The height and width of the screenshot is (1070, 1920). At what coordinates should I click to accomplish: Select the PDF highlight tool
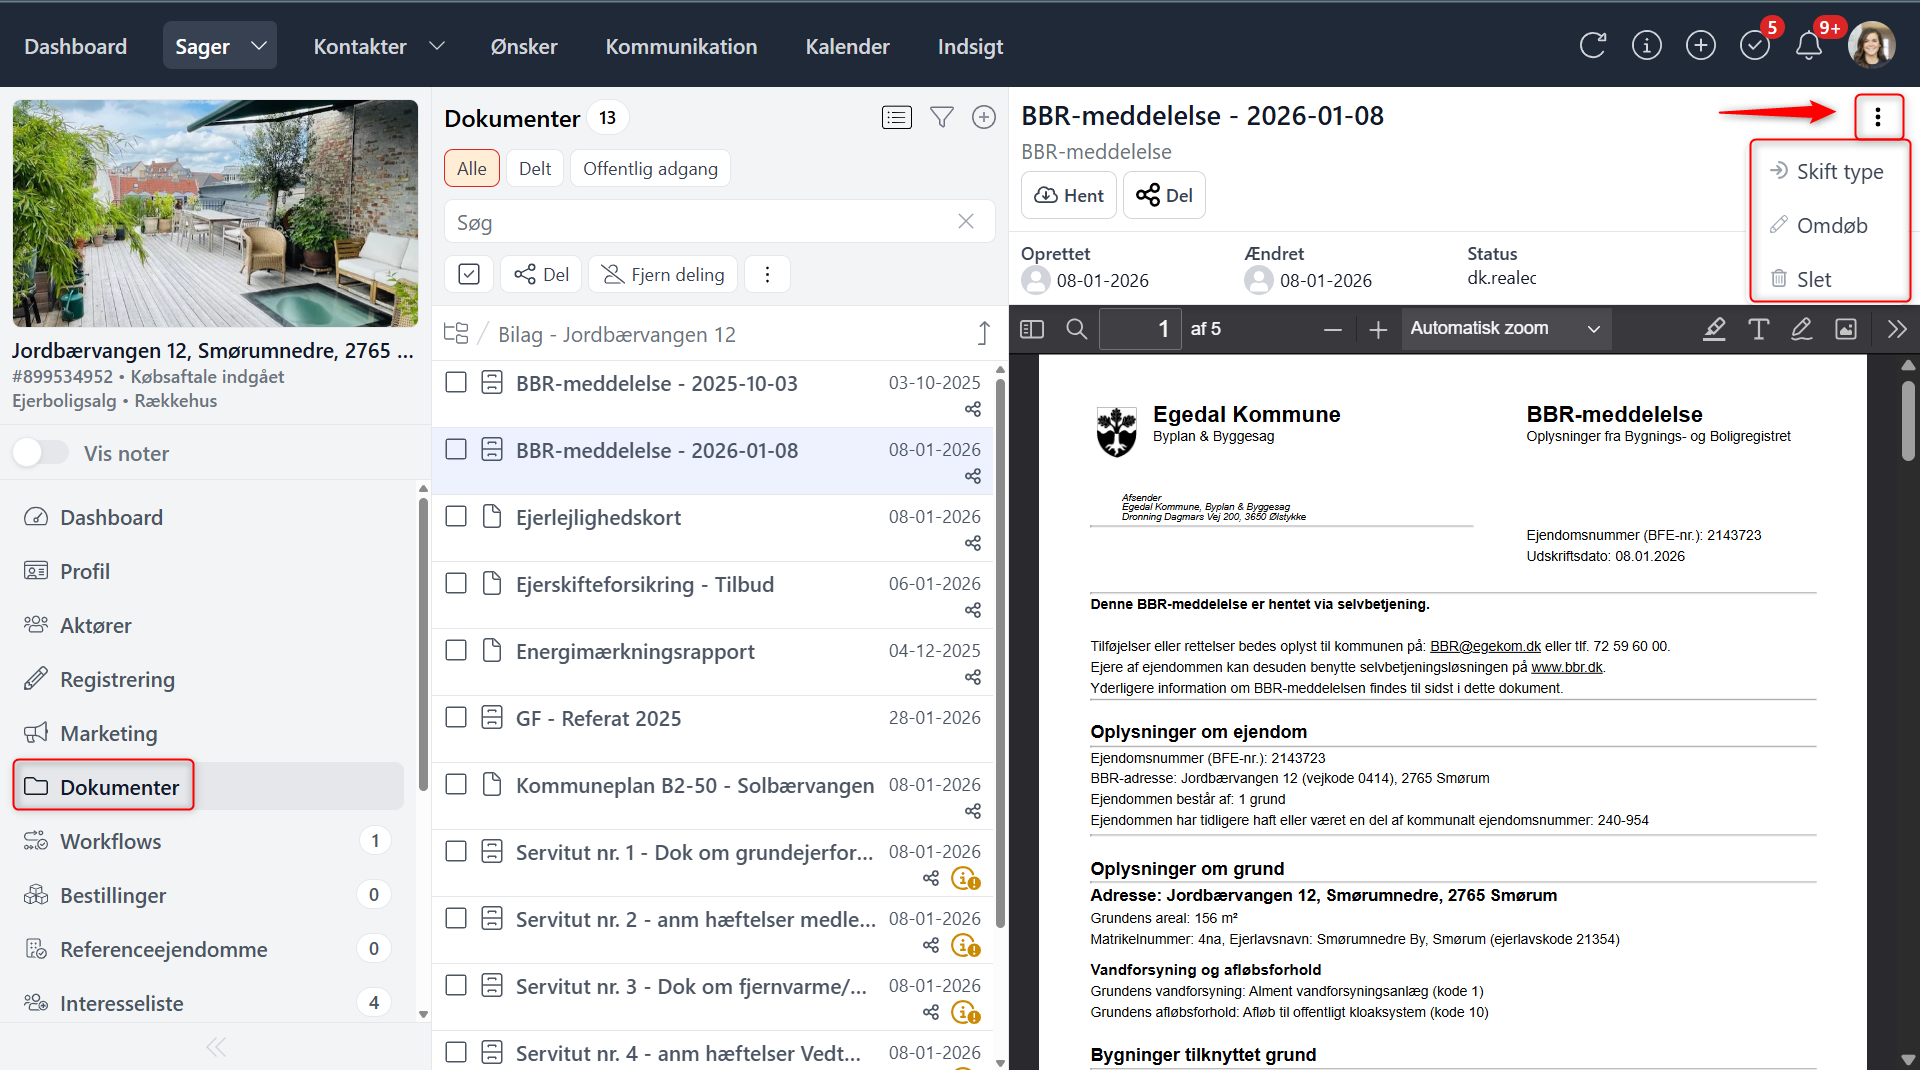click(1714, 329)
